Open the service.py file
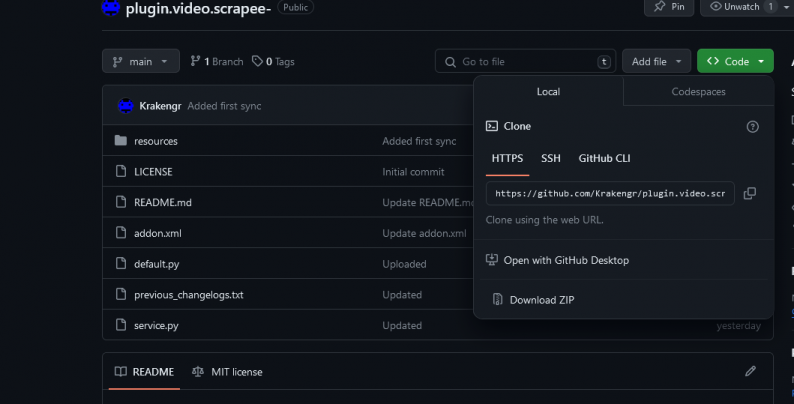The width and height of the screenshot is (794, 404). pos(156,326)
